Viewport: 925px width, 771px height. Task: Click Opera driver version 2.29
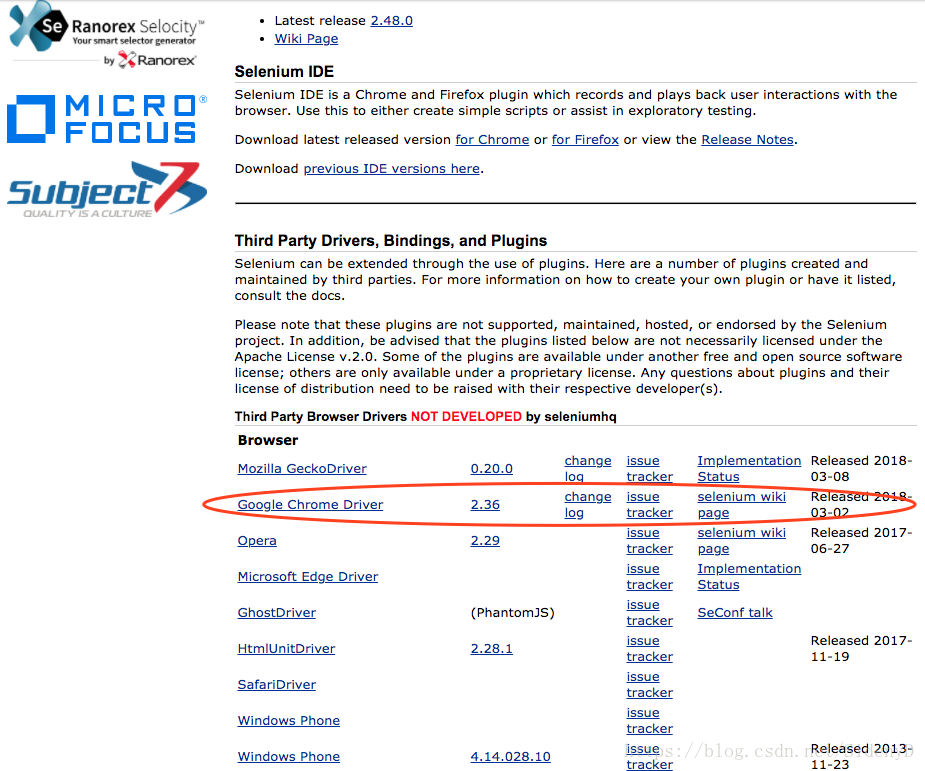(x=485, y=541)
